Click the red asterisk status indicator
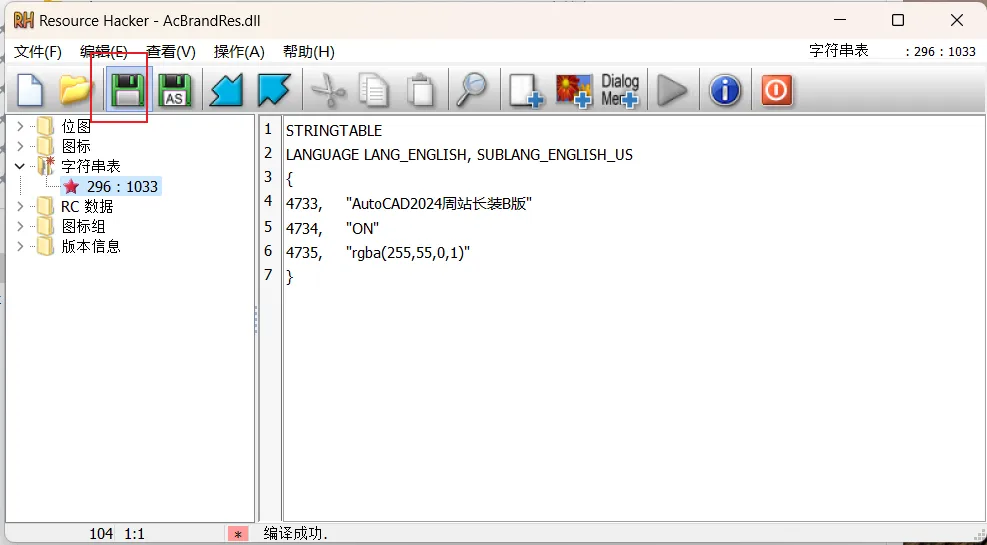 point(237,535)
